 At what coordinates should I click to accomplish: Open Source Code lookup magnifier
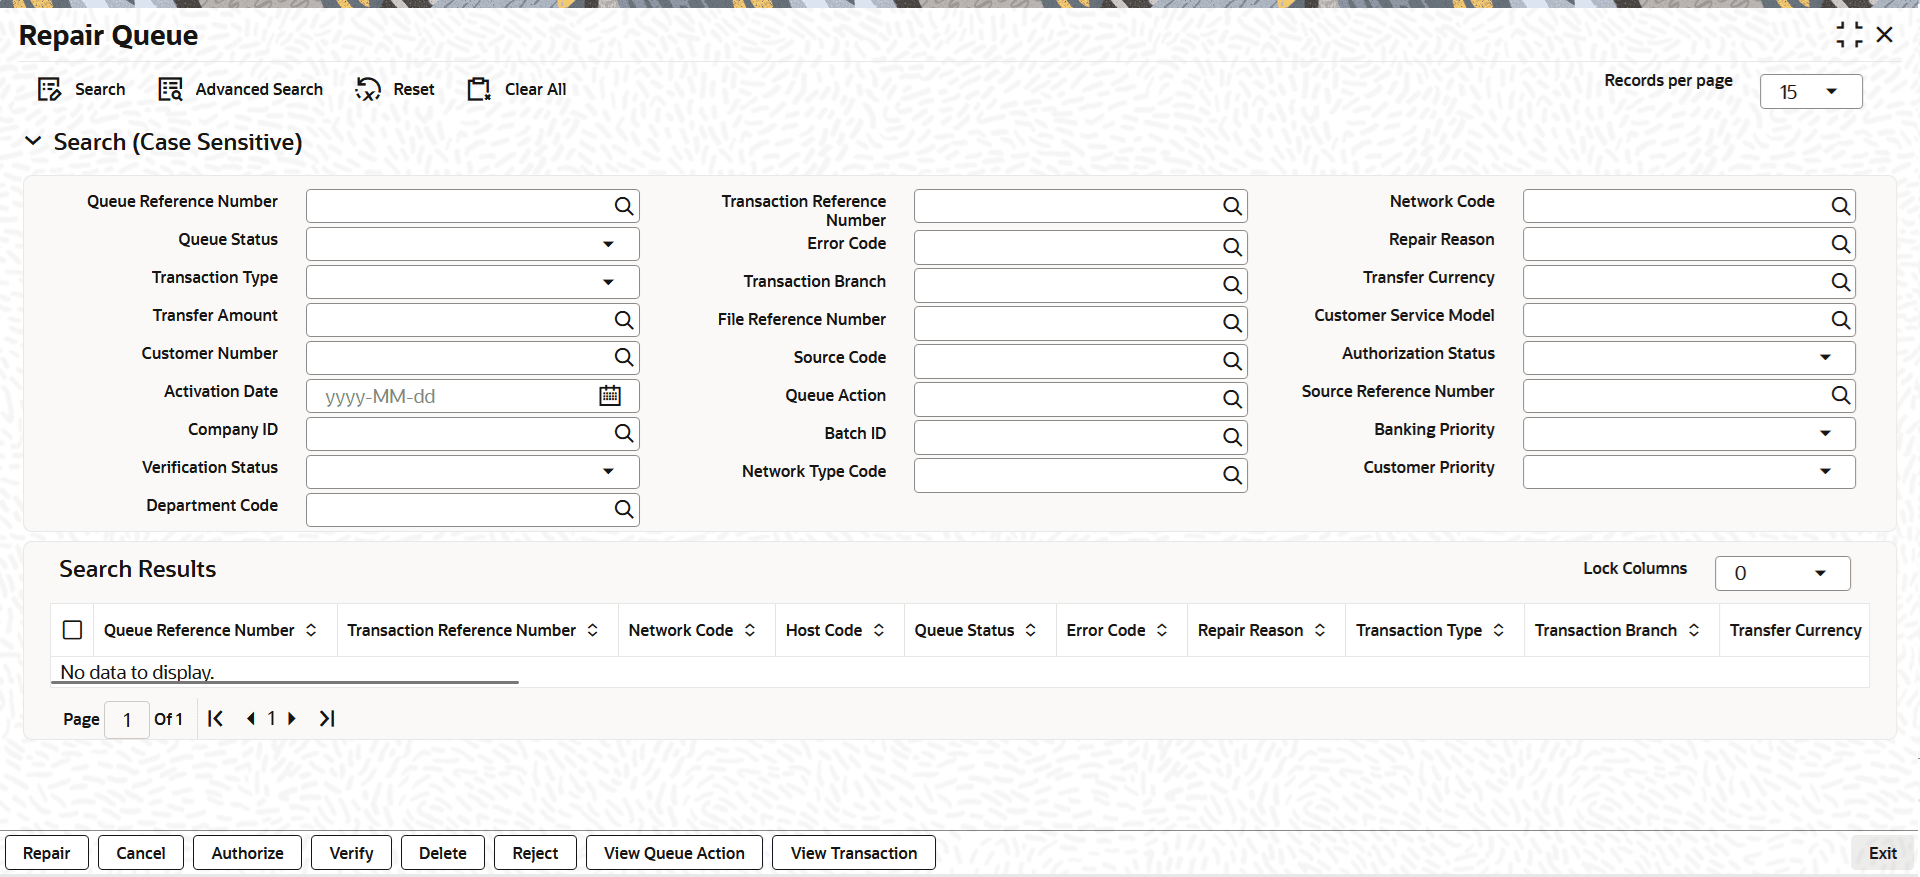click(1232, 362)
